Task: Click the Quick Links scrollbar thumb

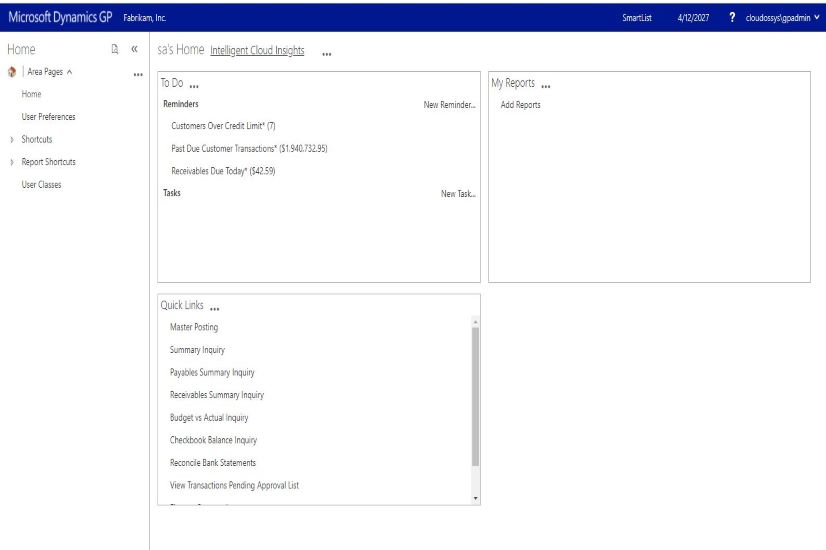Action: pyautogui.click(x=476, y=396)
